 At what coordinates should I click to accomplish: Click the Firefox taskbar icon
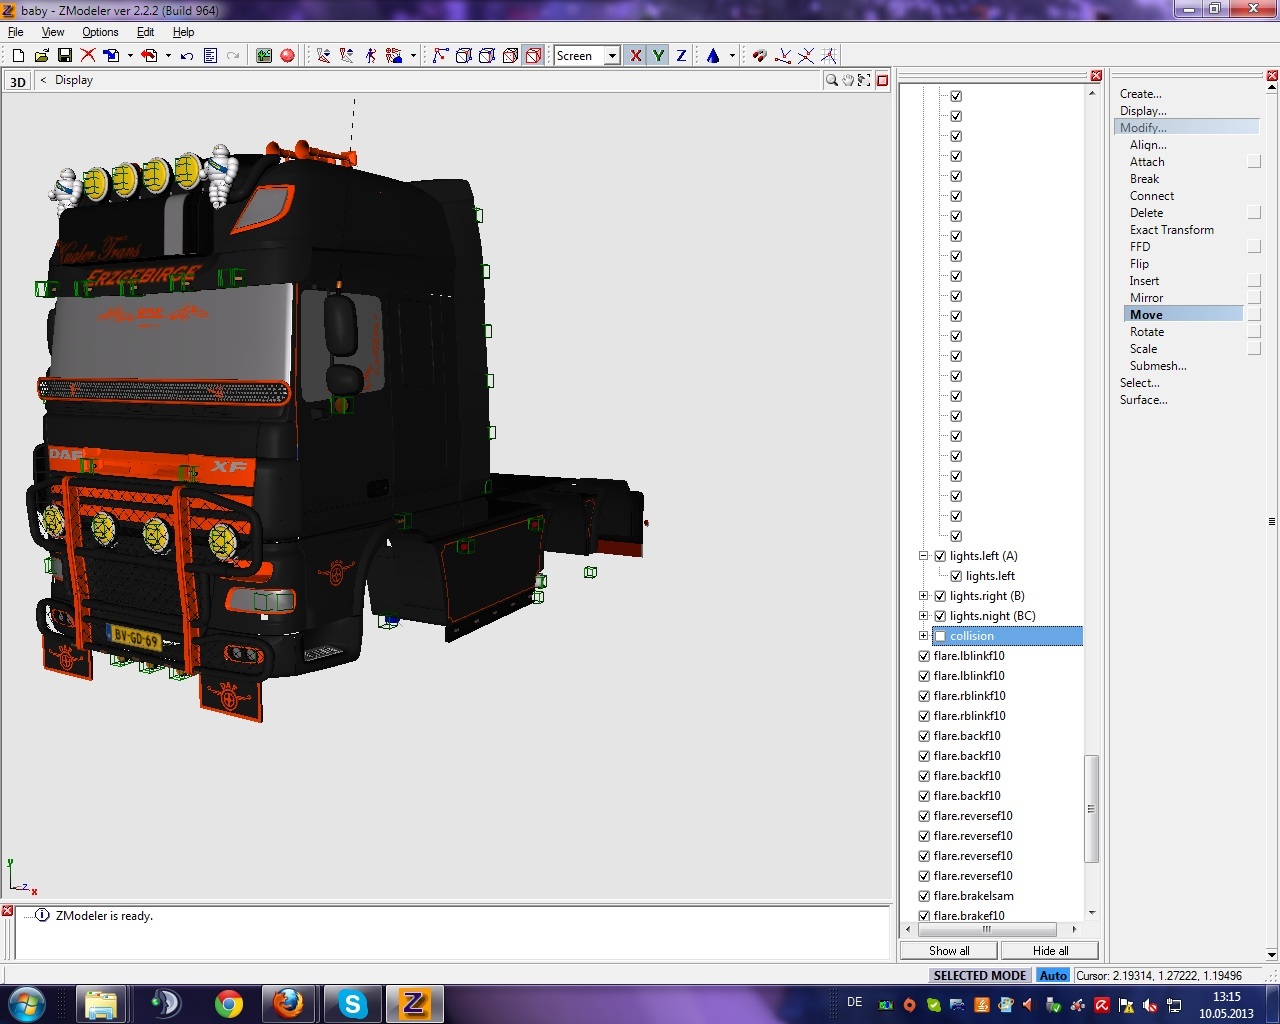click(x=289, y=1003)
